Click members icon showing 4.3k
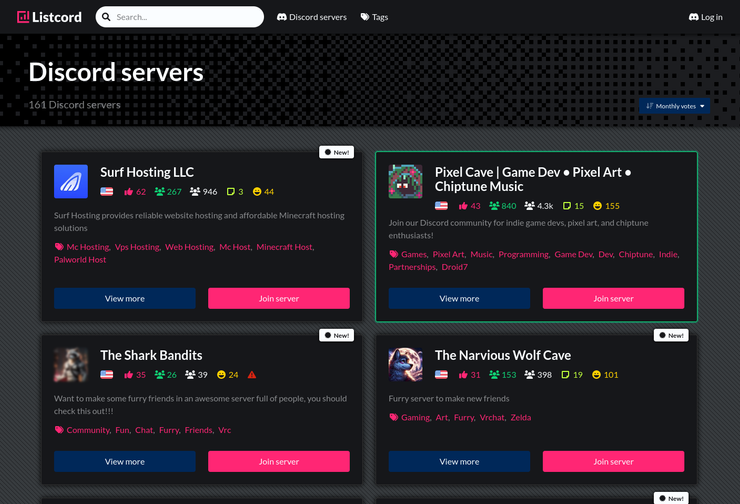Screen dimensions: 740x504 pos(530,206)
